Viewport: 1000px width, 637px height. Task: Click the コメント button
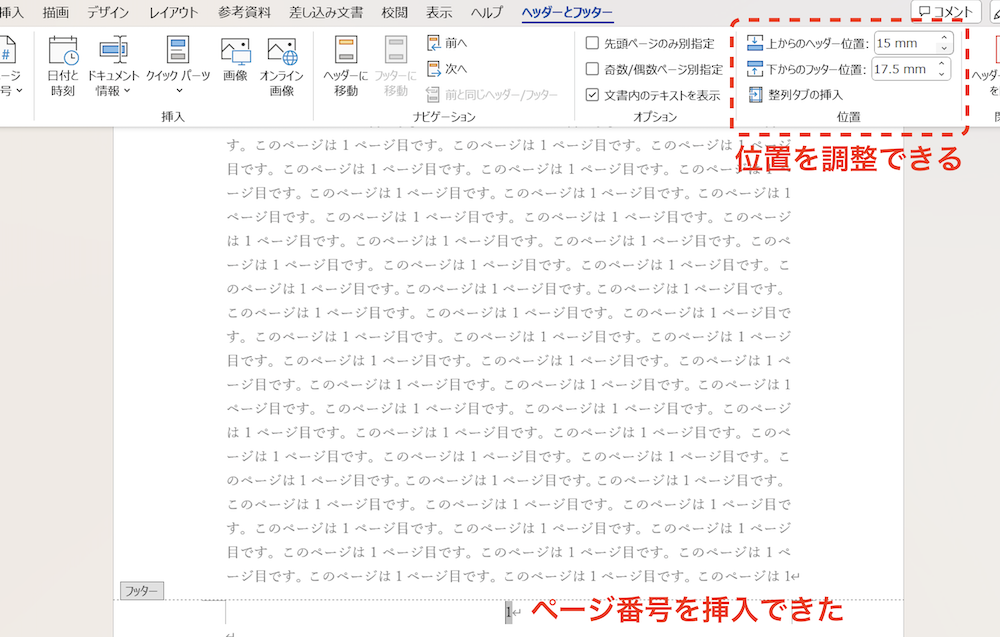944,11
